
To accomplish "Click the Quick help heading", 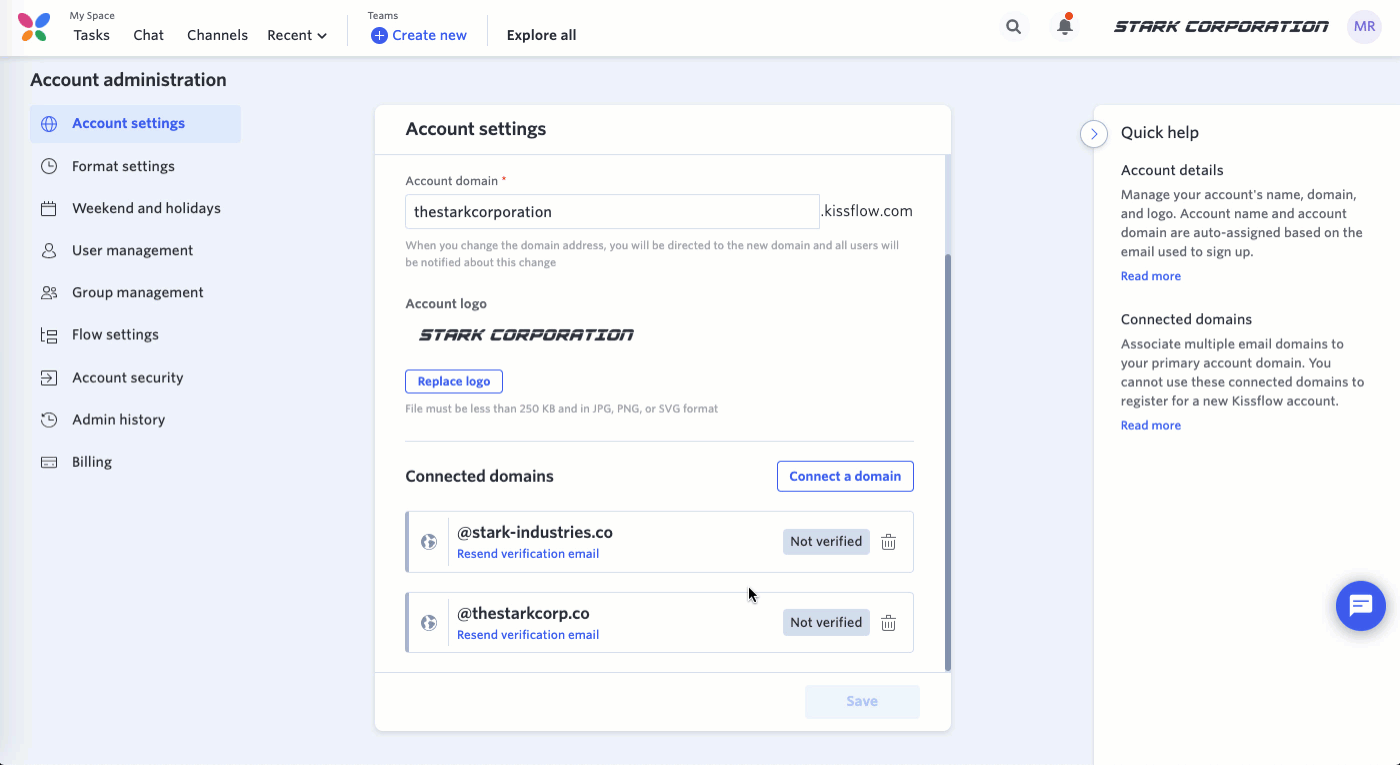I will tap(1160, 133).
